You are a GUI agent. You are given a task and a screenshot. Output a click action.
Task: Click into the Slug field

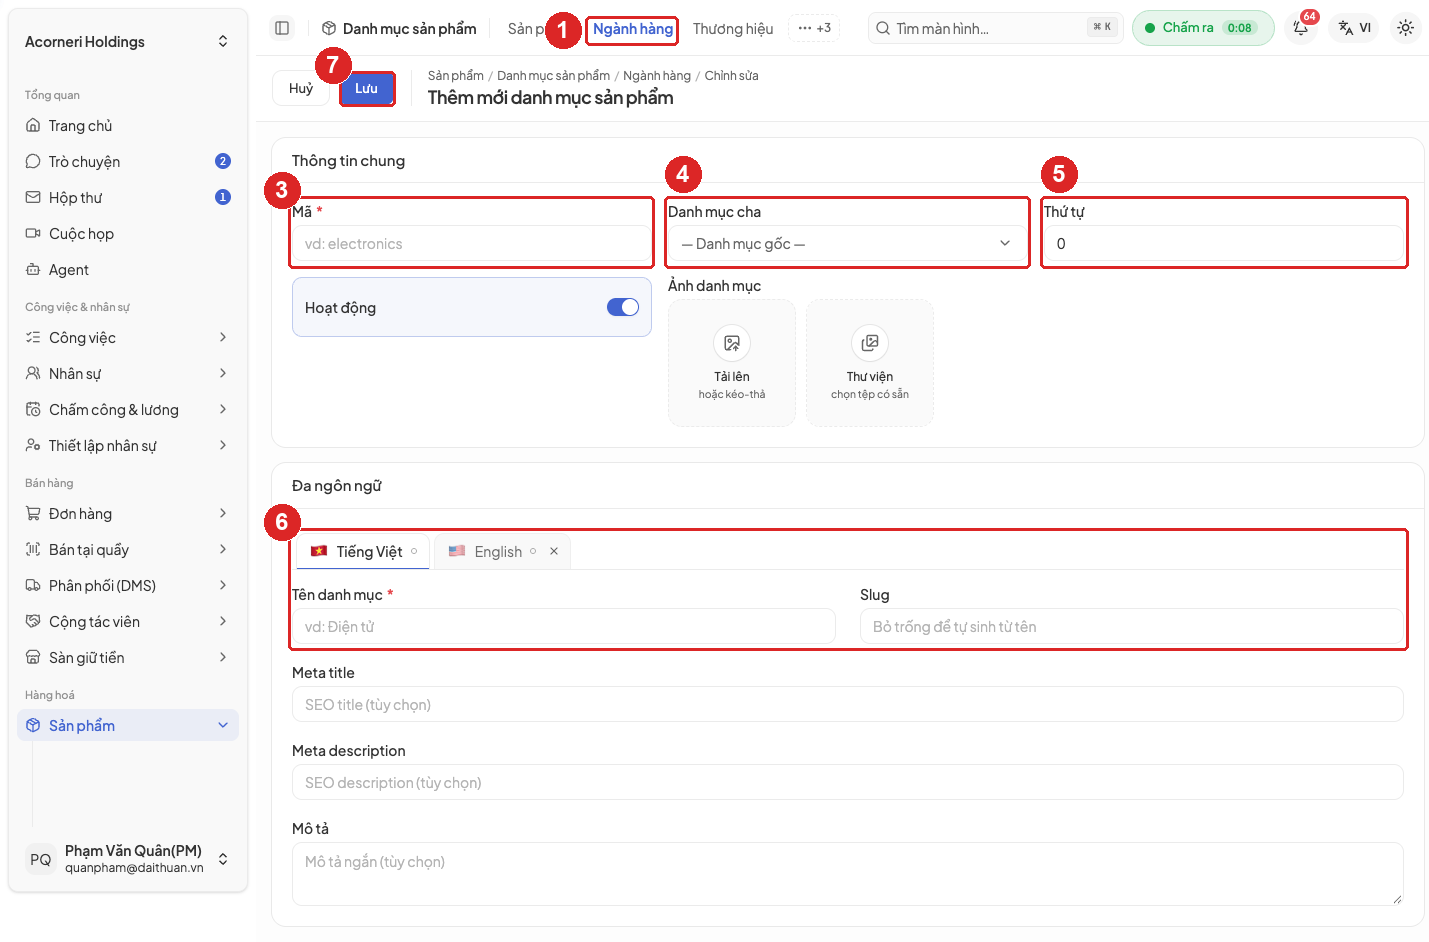click(1132, 627)
